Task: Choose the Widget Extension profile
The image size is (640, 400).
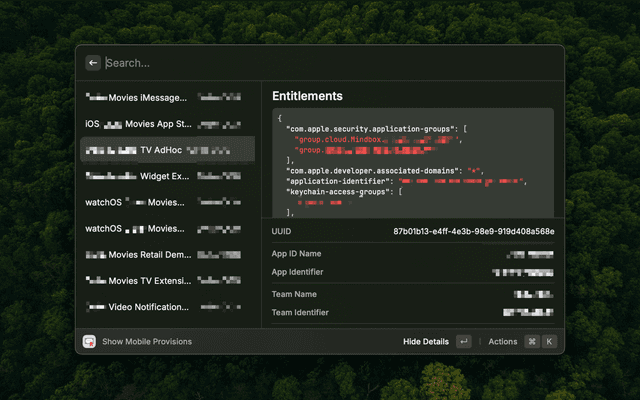Action: click(166, 176)
